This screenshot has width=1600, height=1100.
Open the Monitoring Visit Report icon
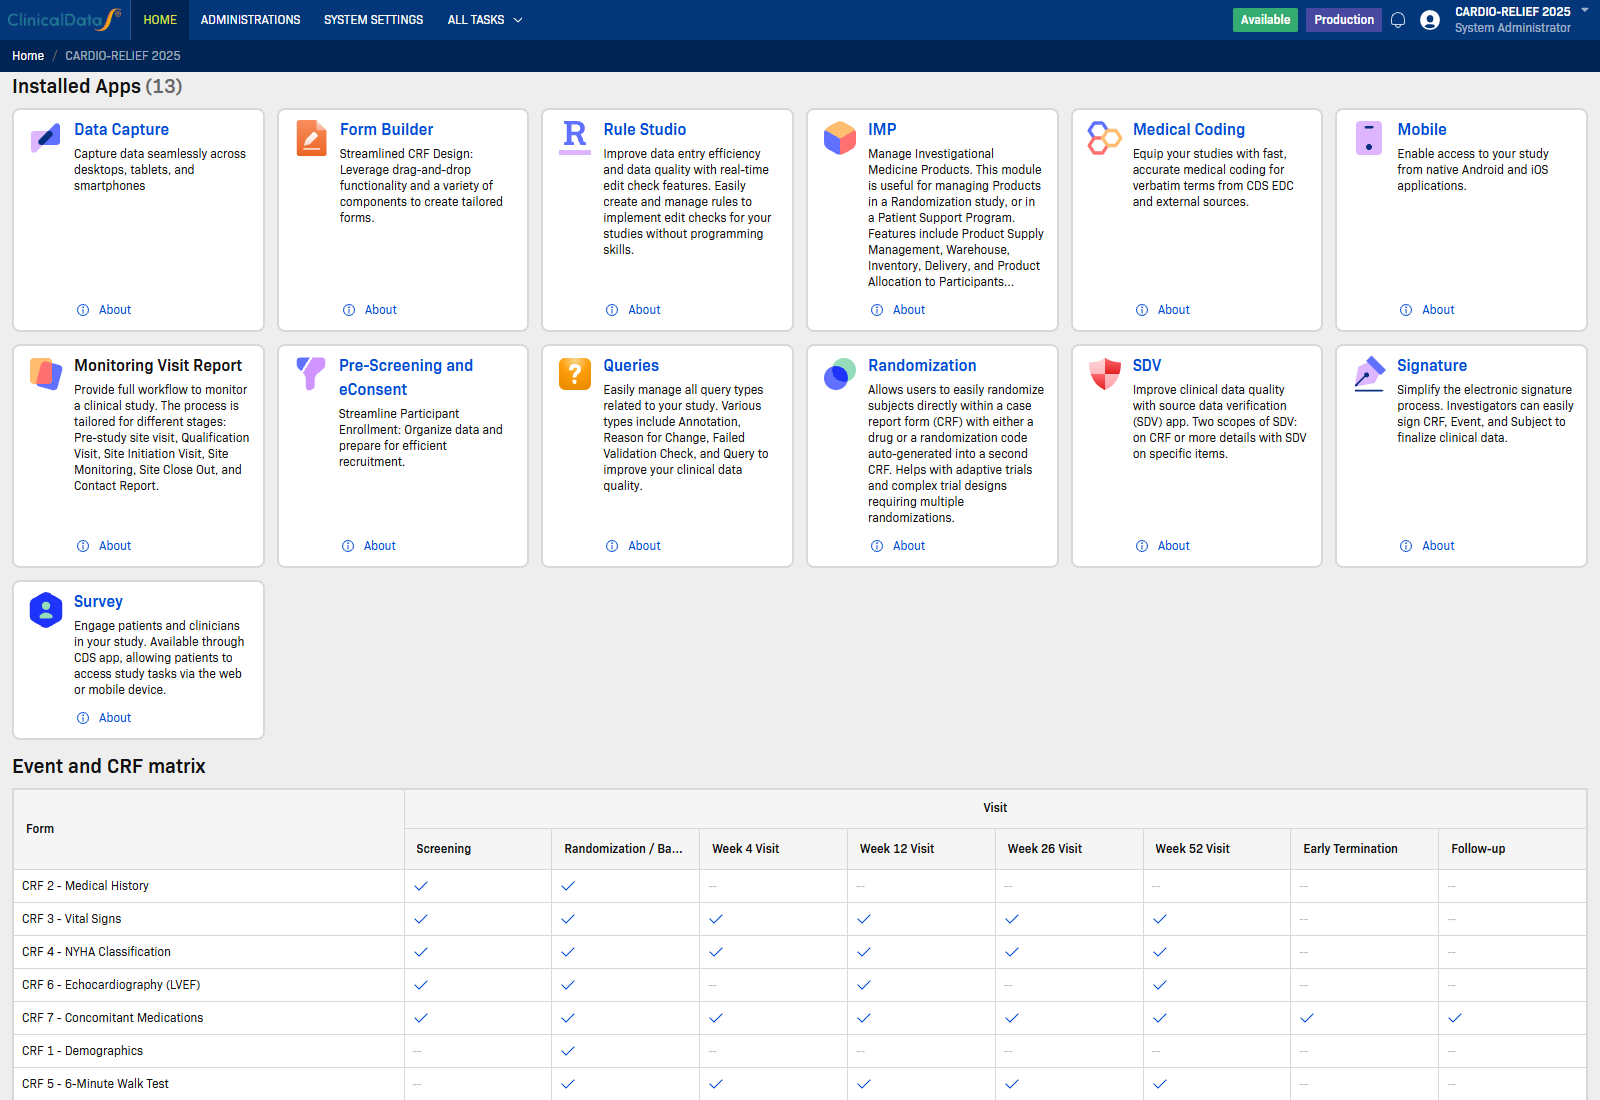point(46,374)
